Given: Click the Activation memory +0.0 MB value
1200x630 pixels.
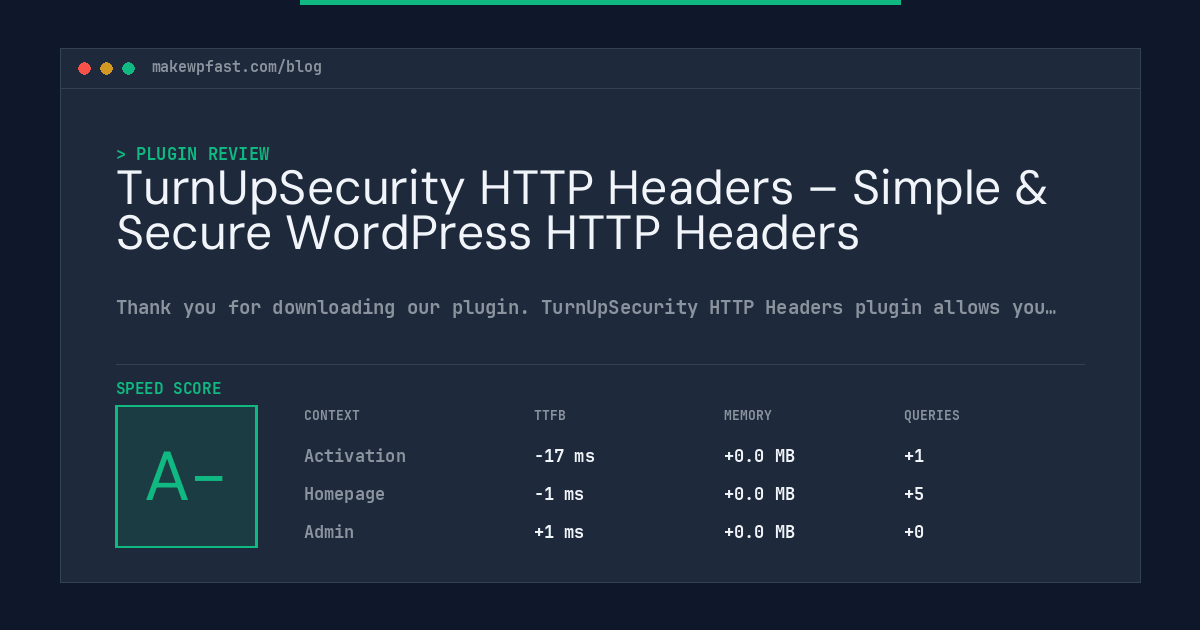Looking at the screenshot, I should pos(759,456).
